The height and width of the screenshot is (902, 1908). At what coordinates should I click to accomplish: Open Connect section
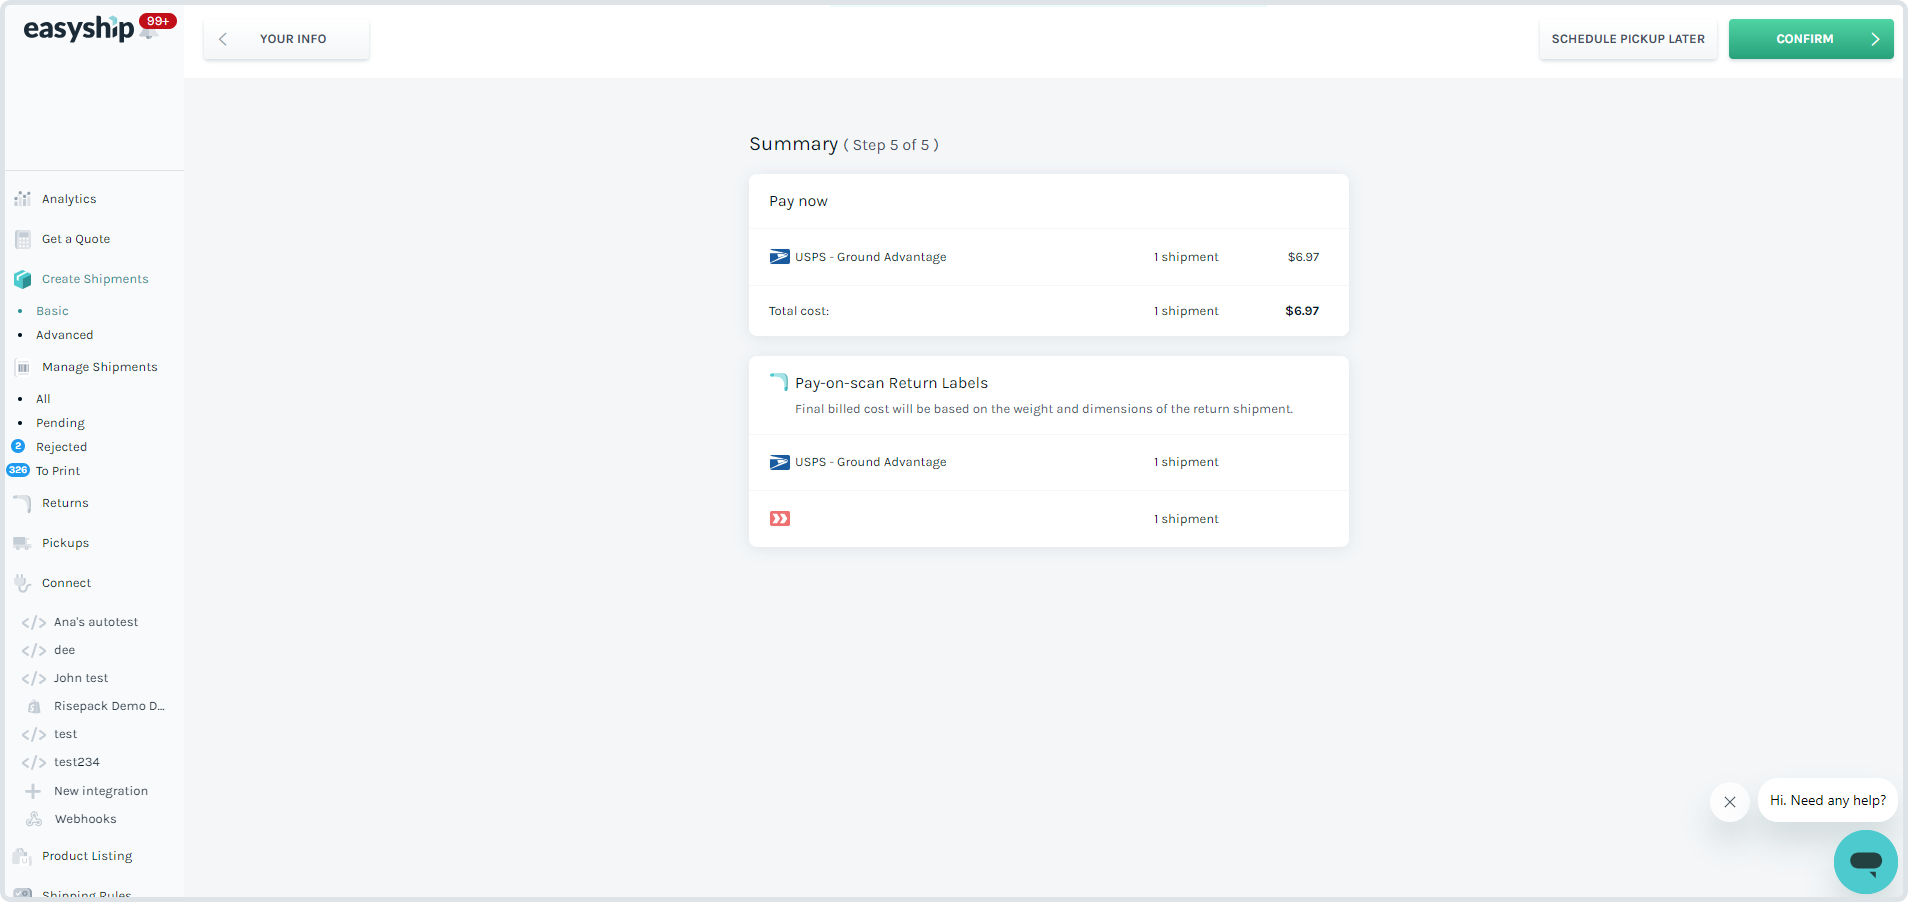click(66, 583)
